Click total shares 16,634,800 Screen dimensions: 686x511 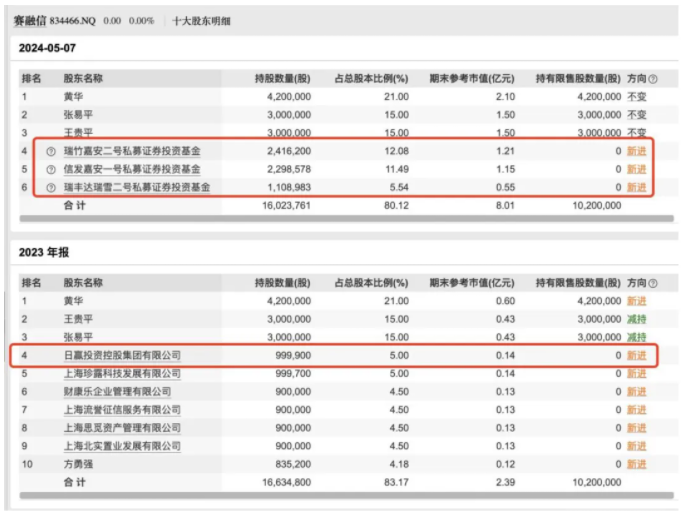coord(287,482)
